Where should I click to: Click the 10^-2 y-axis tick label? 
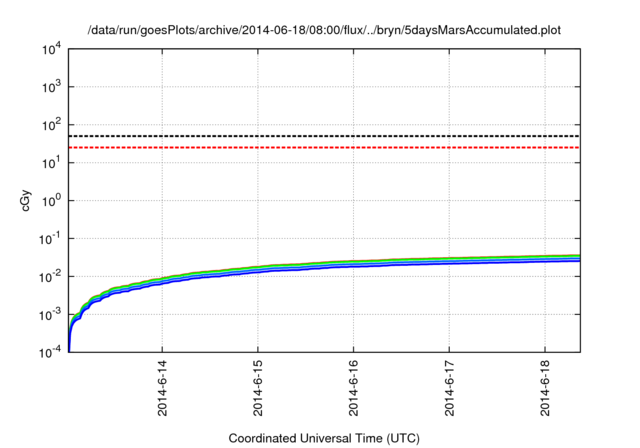click(50, 277)
